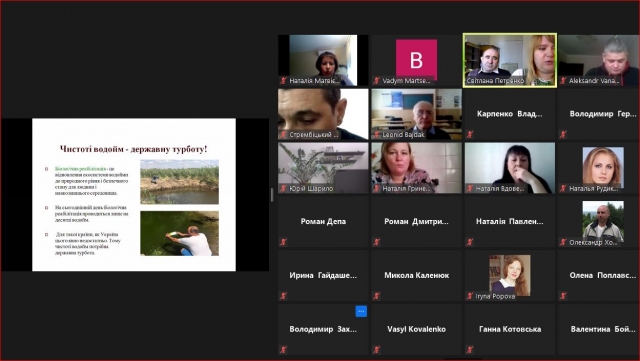Click muted mic icon on Карпенко Влад tile
This screenshot has height=361, width=640.
click(x=470, y=134)
